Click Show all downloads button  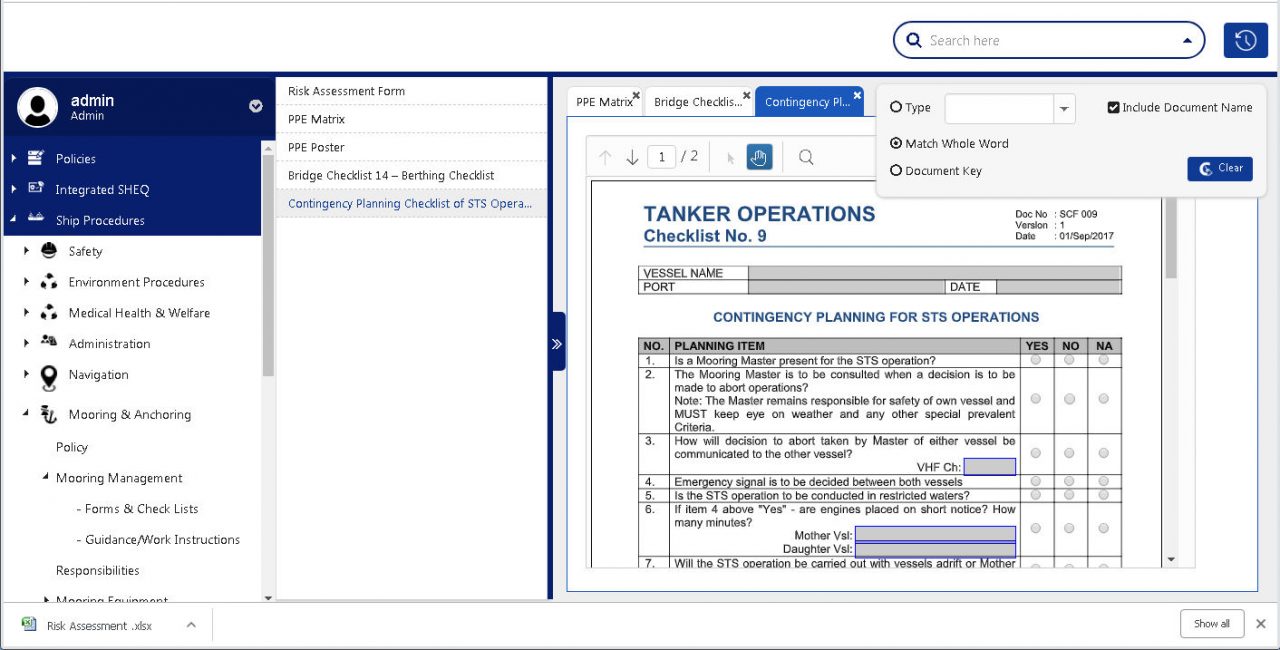pyautogui.click(x=1211, y=624)
